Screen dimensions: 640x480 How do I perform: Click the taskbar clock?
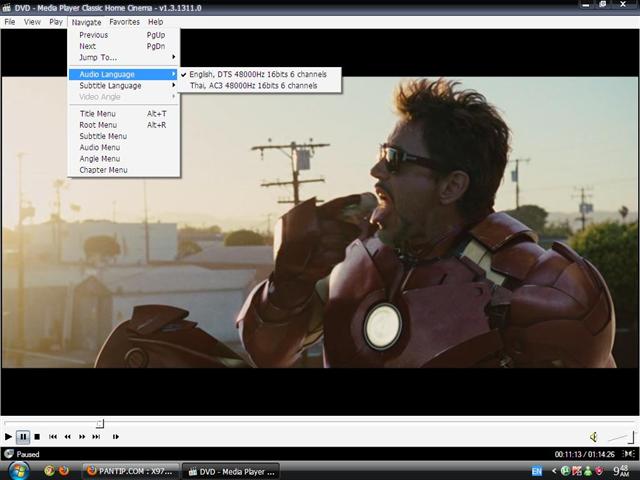coord(622,471)
